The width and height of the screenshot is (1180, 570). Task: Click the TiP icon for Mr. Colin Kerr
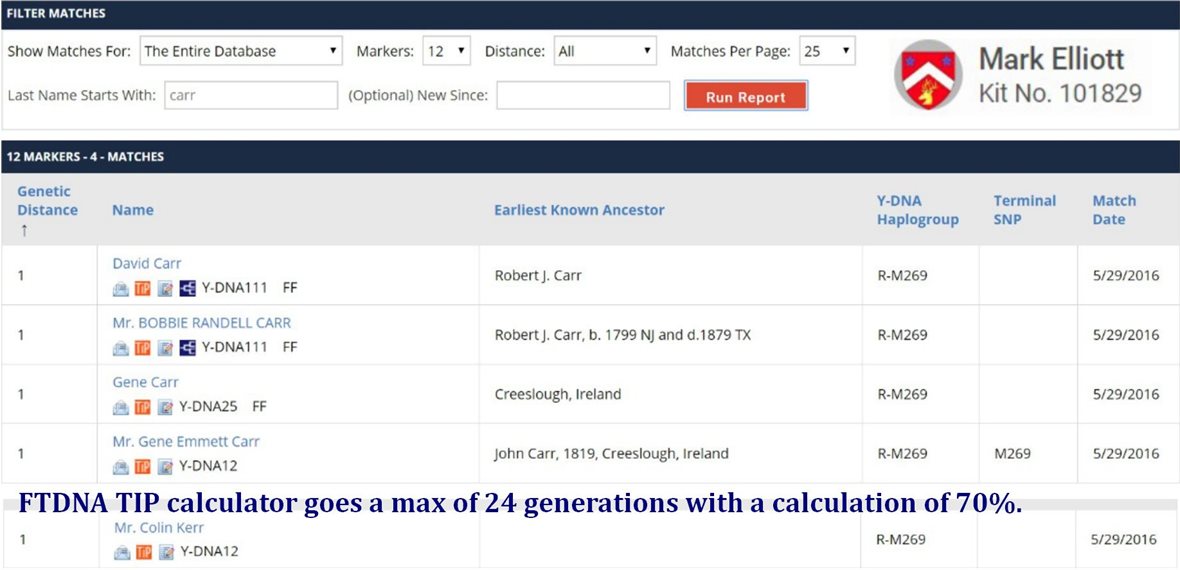pyautogui.click(x=142, y=552)
